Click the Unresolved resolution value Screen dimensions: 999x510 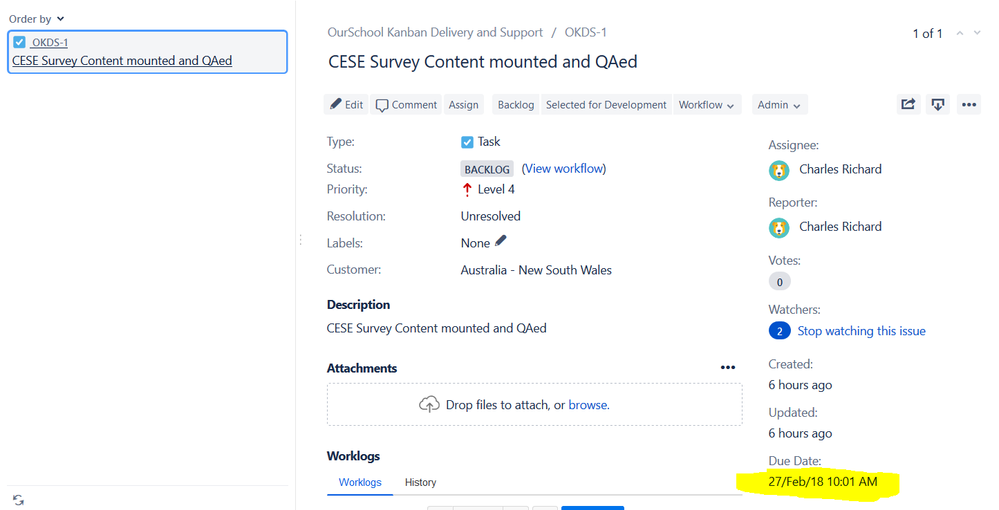(x=491, y=216)
